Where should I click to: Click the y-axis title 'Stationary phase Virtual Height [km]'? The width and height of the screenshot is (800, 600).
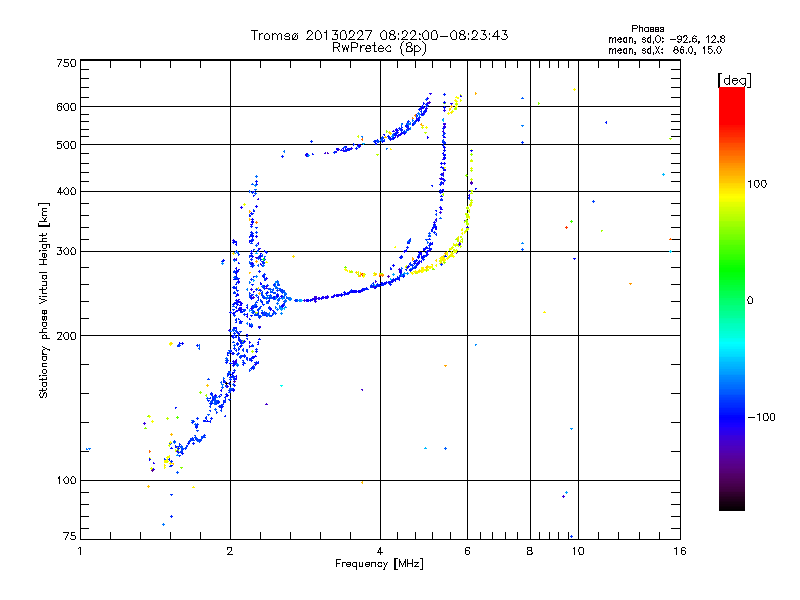coord(43,300)
